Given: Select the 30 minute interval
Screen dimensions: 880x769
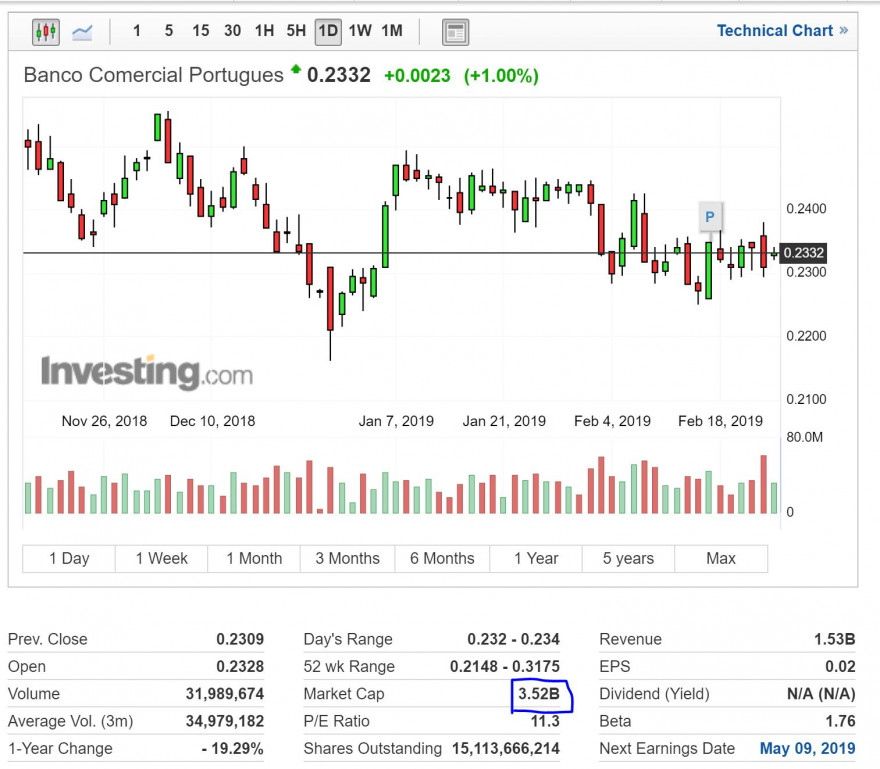Looking at the screenshot, I should [232, 31].
